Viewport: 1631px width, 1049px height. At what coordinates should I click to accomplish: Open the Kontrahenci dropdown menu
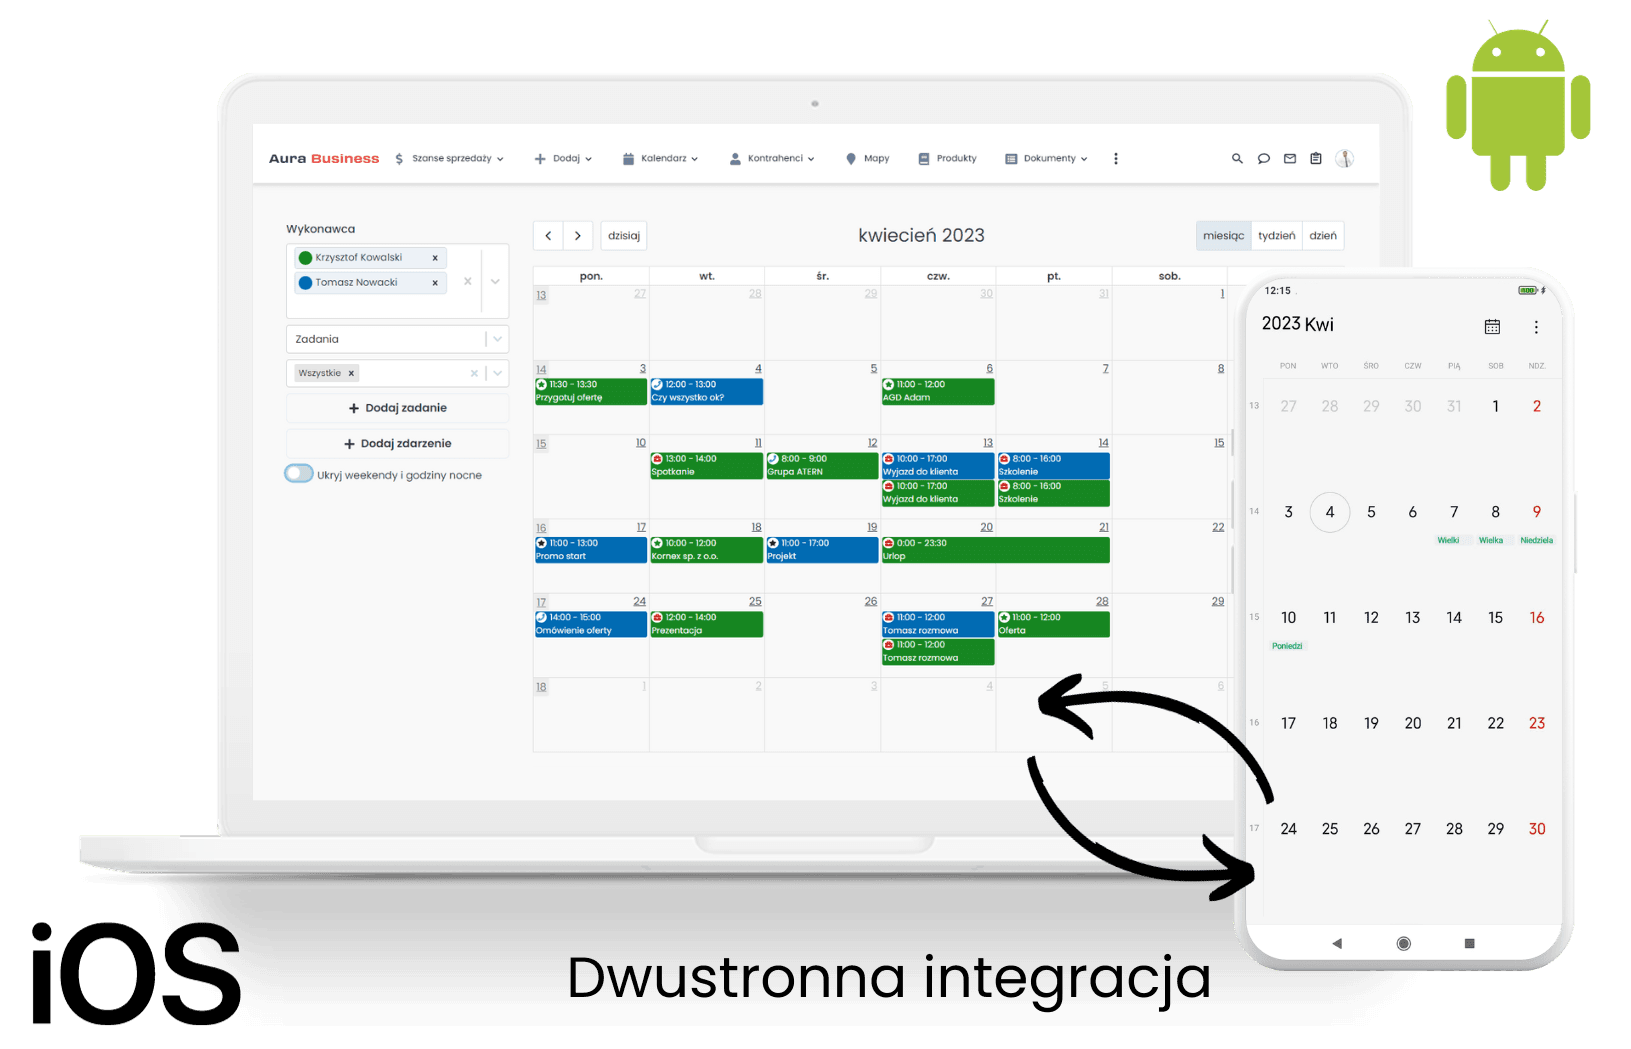(772, 158)
